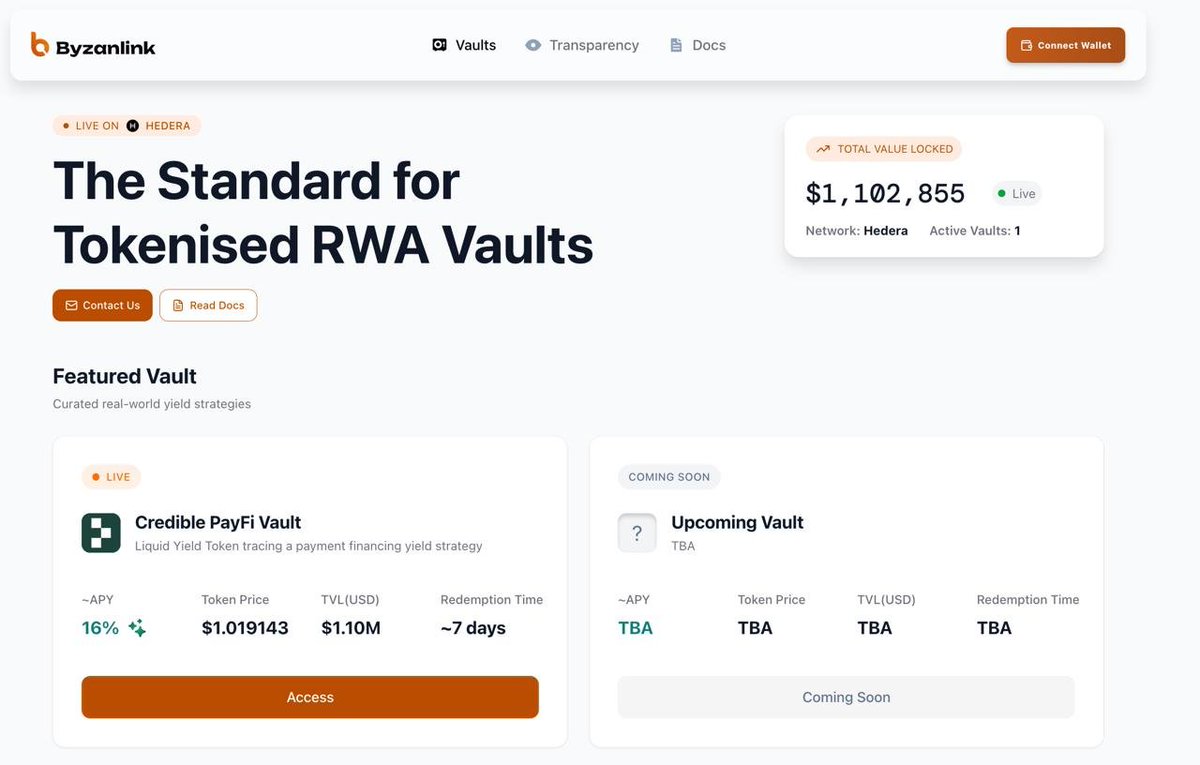
Task: Click the LIVE badge on Credible PayFi card
Action: click(112, 477)
